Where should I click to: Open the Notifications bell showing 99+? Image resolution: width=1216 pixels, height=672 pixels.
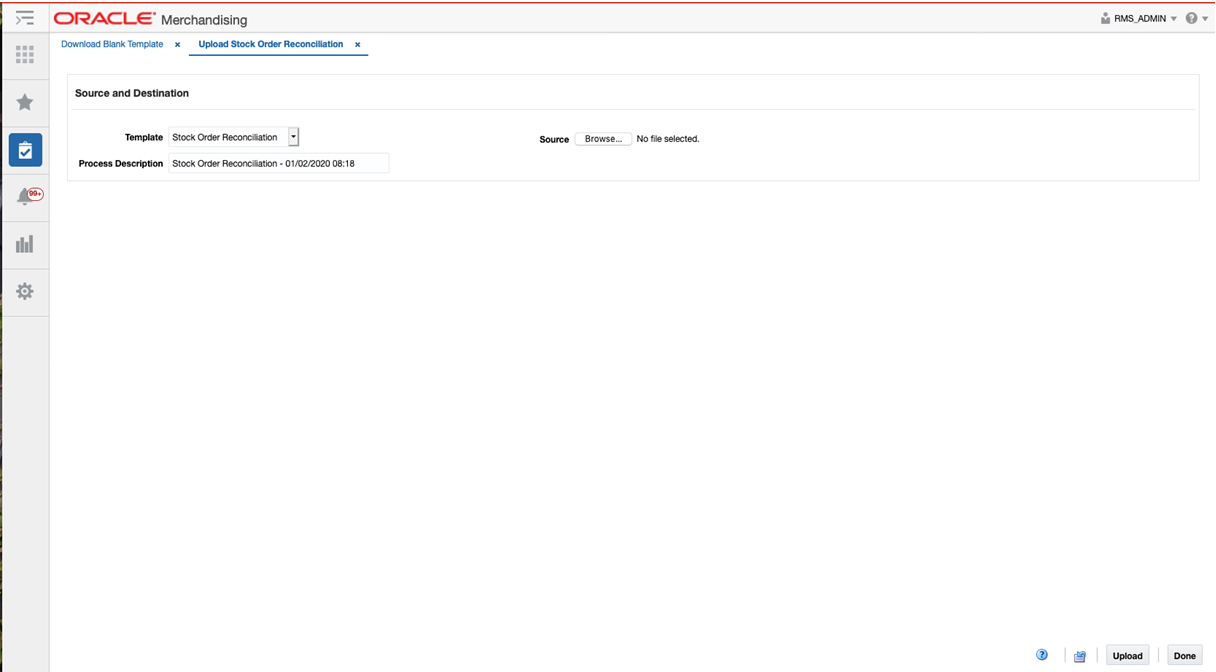point(25,196)
